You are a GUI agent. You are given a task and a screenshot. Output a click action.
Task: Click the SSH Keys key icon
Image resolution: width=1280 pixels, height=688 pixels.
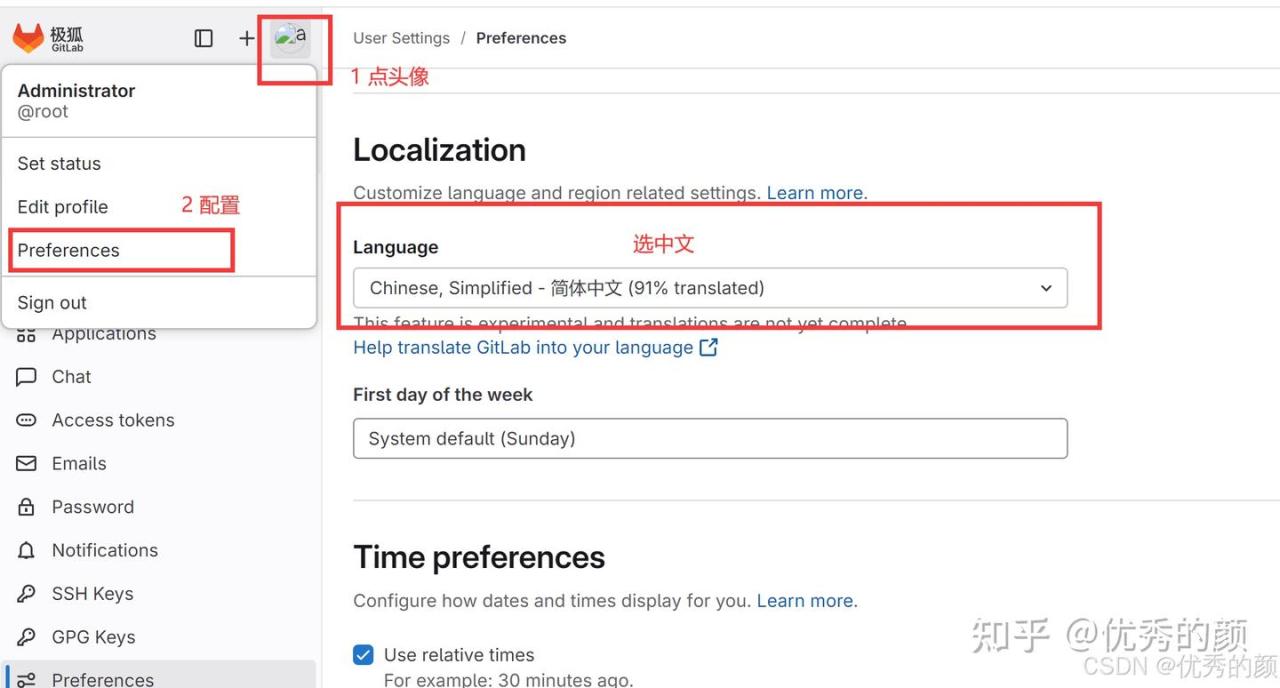(27, 594)
